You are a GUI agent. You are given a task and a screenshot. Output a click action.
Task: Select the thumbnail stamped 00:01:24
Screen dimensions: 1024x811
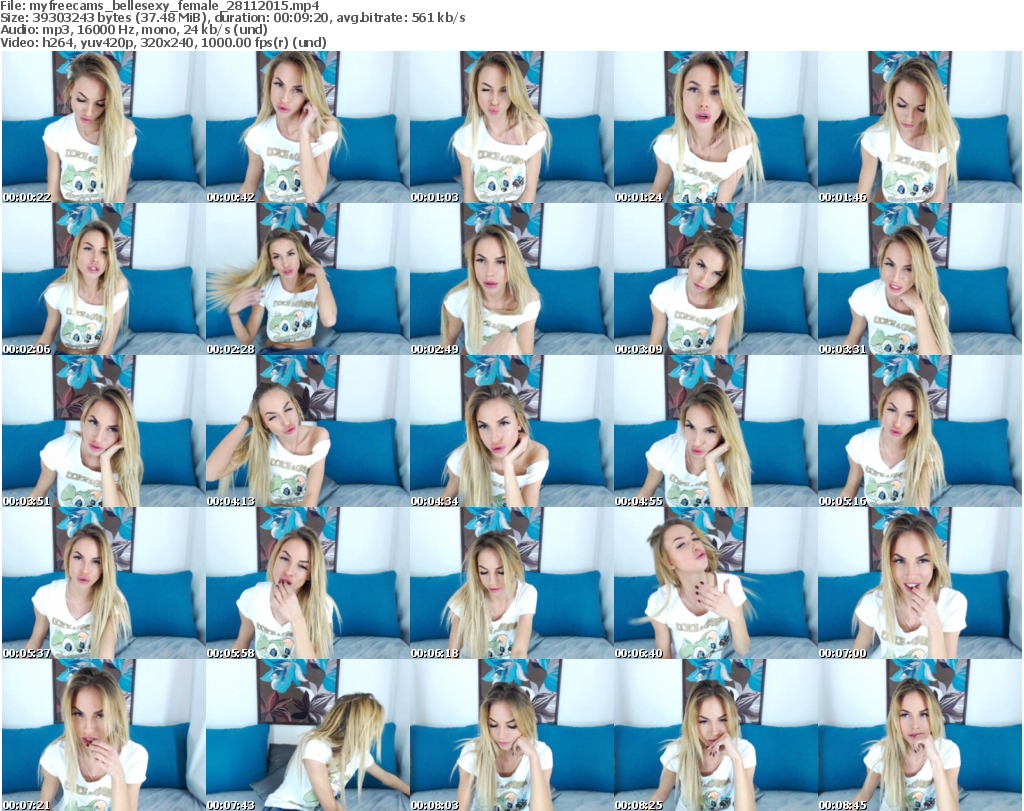coord(715,127)
